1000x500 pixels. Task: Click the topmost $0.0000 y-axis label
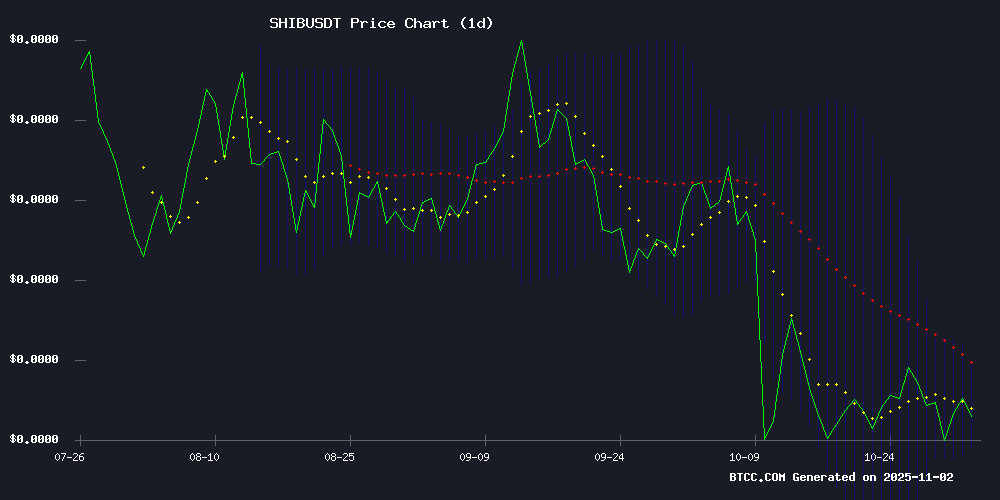(x=35, y=40)
